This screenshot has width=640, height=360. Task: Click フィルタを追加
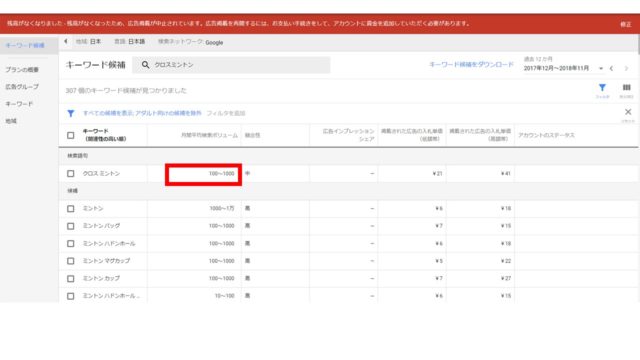(226, 113)
